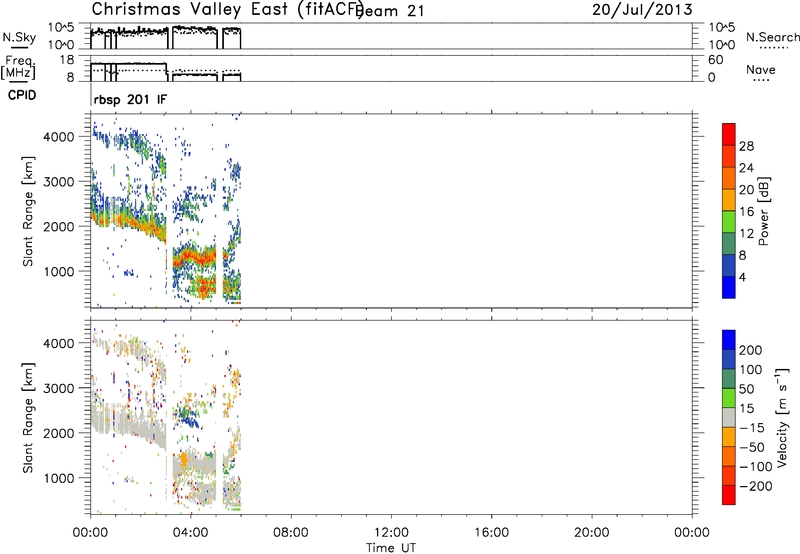Click the 'N.Sky' legend label
The height and width of the screenshot is (554, 800).
[19, 38]
